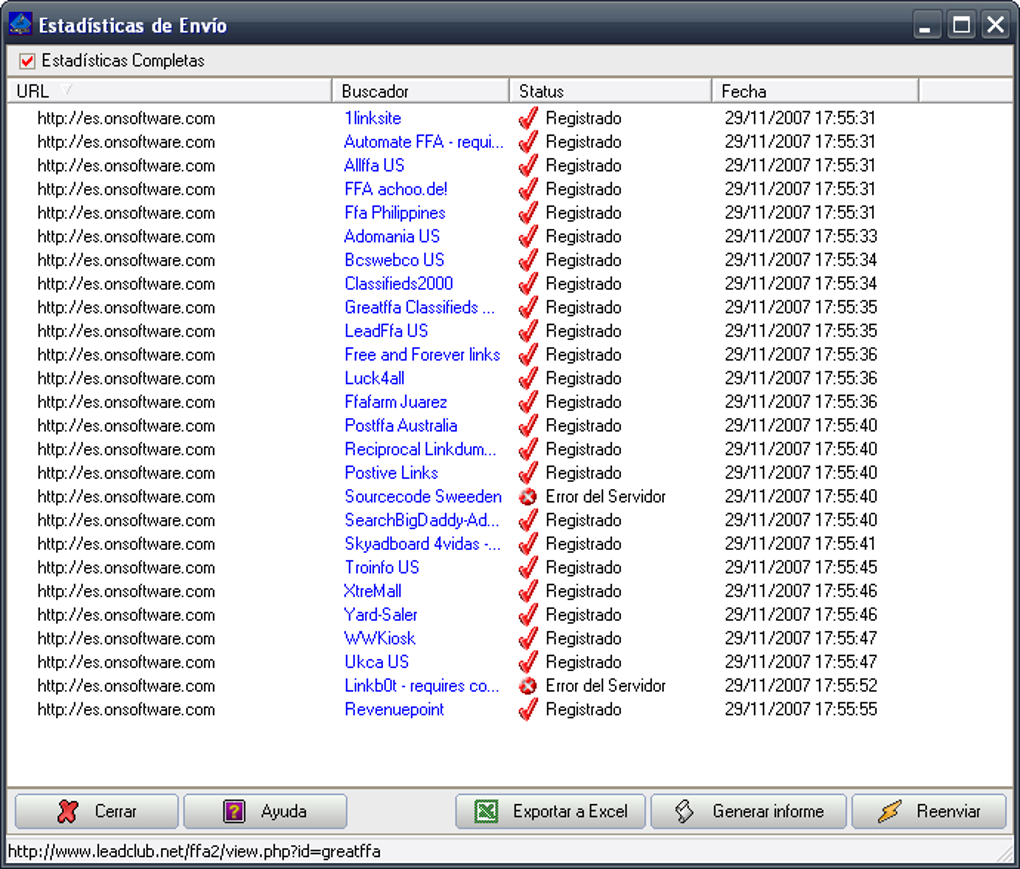Open the Free and Forever links entry

[x=422, y=355]
